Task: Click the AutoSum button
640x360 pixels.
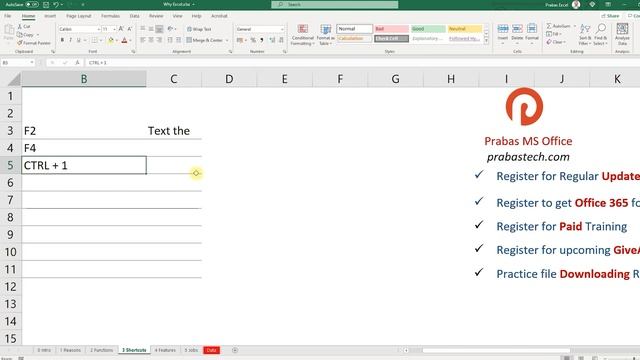Action: 558,26
